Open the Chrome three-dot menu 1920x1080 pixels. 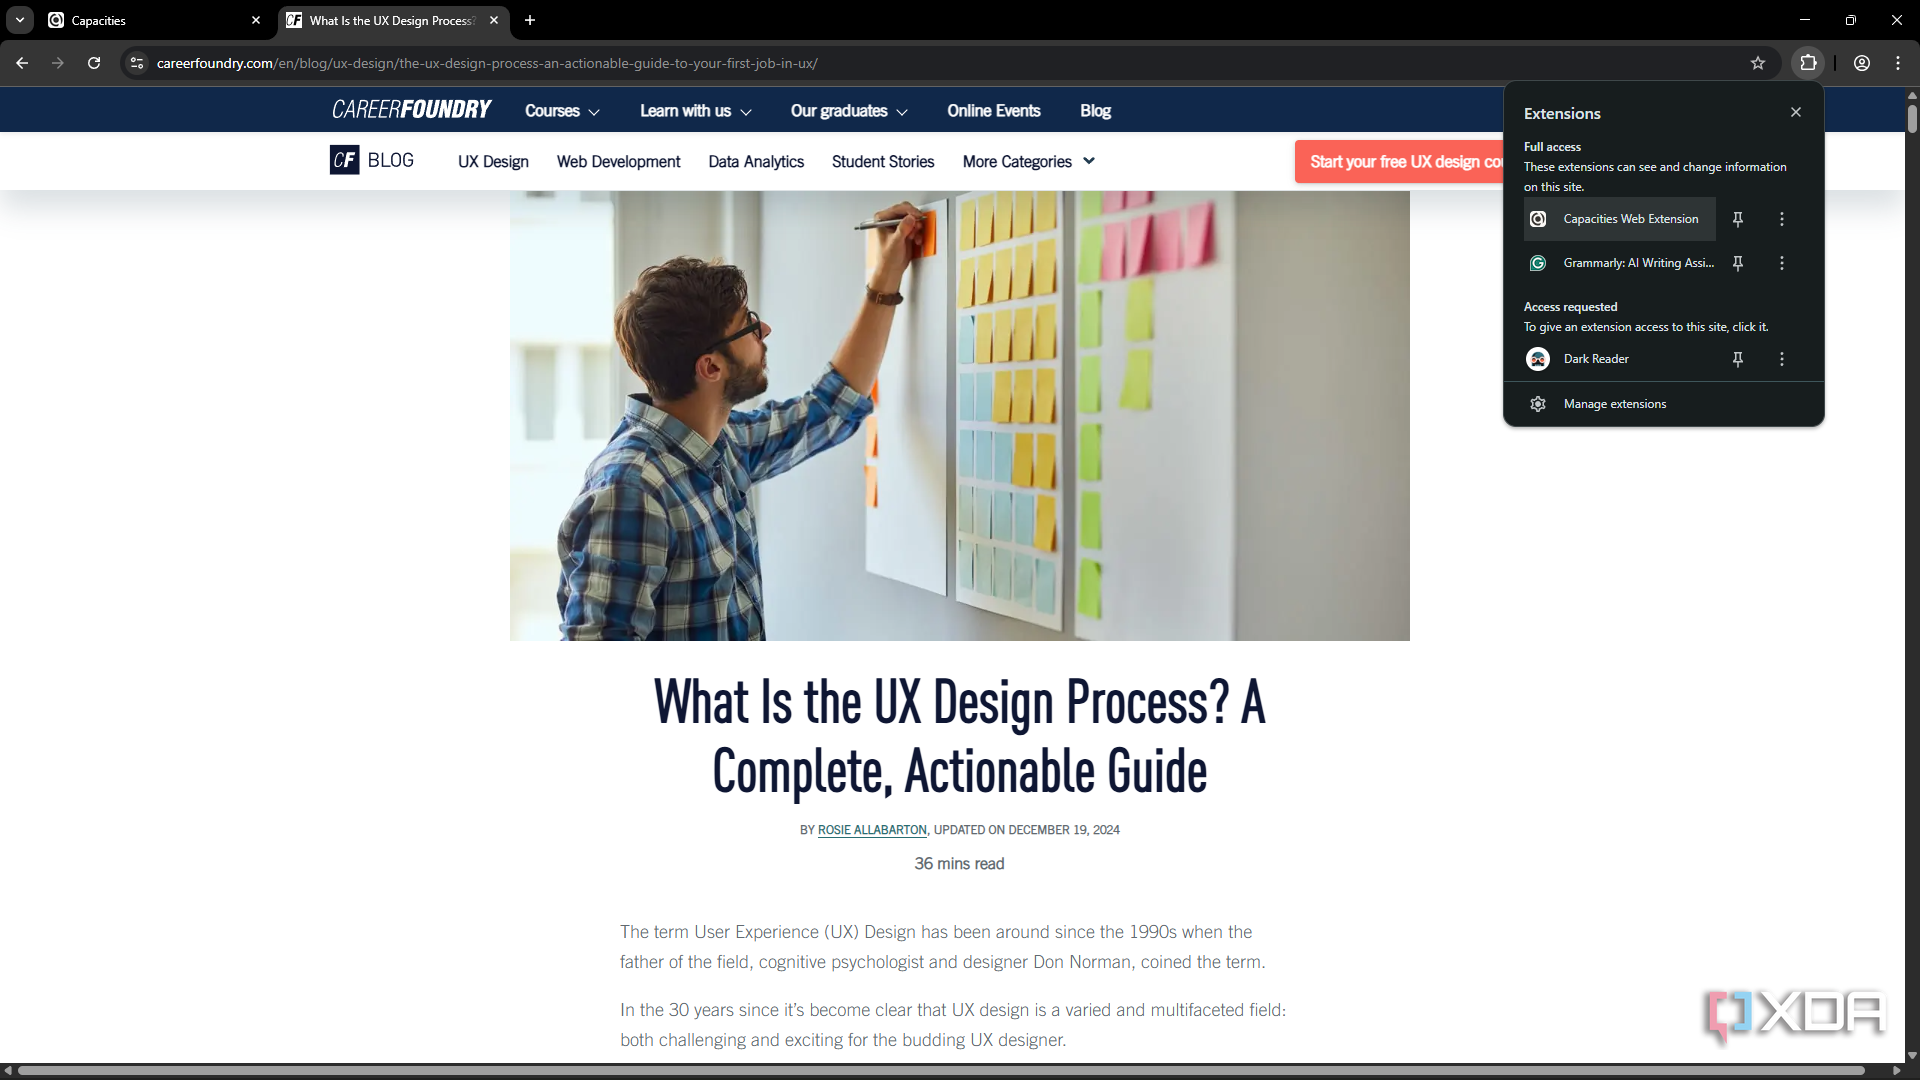1898,63
